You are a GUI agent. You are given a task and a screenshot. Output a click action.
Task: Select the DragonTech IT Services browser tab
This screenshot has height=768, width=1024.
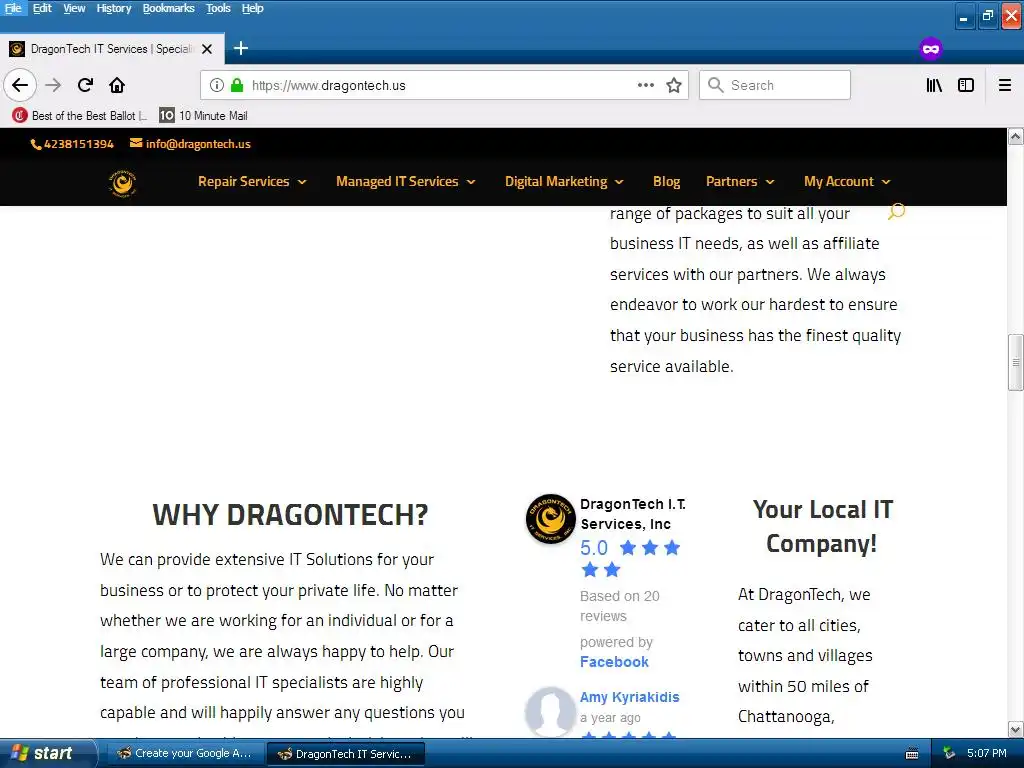coord(111,49)
